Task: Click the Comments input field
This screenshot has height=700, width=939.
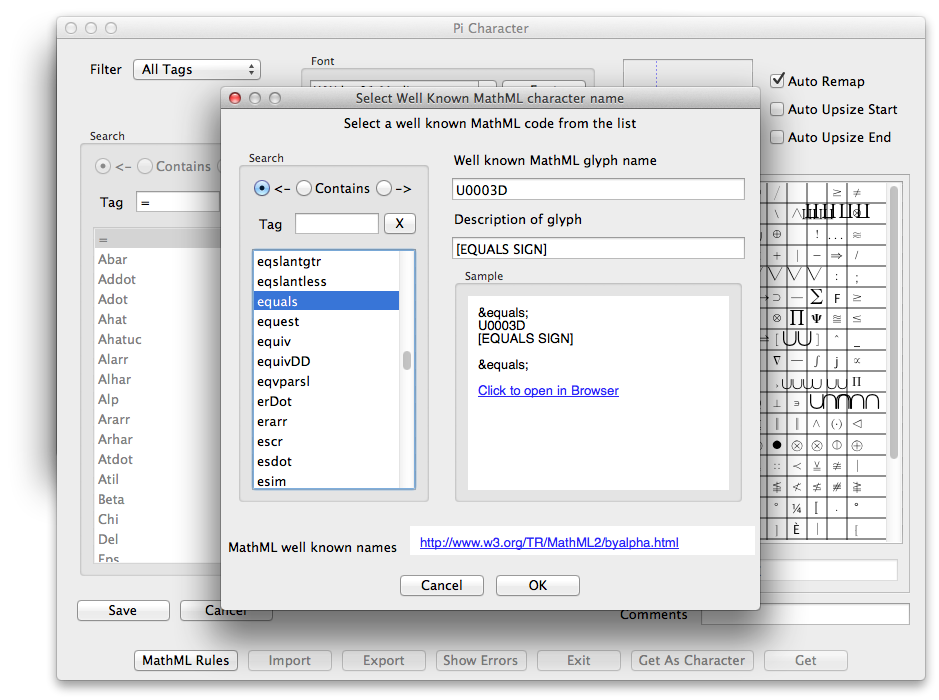Action: click(805, 614)
